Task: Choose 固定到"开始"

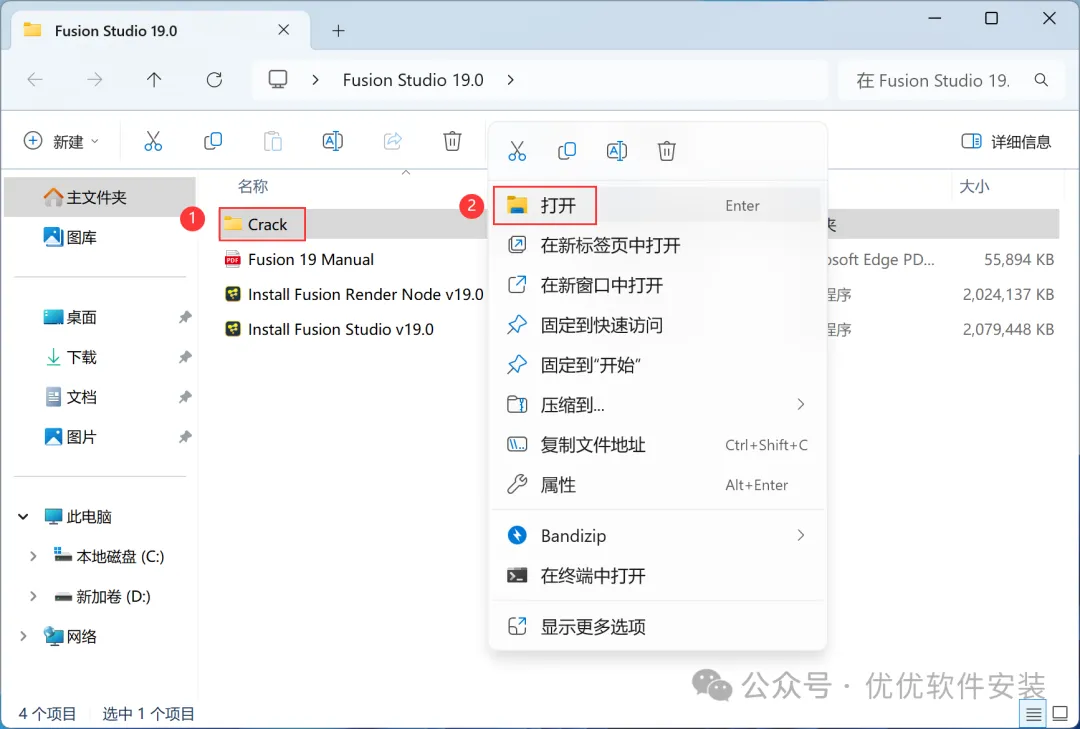Action: [x=658, y=365]
